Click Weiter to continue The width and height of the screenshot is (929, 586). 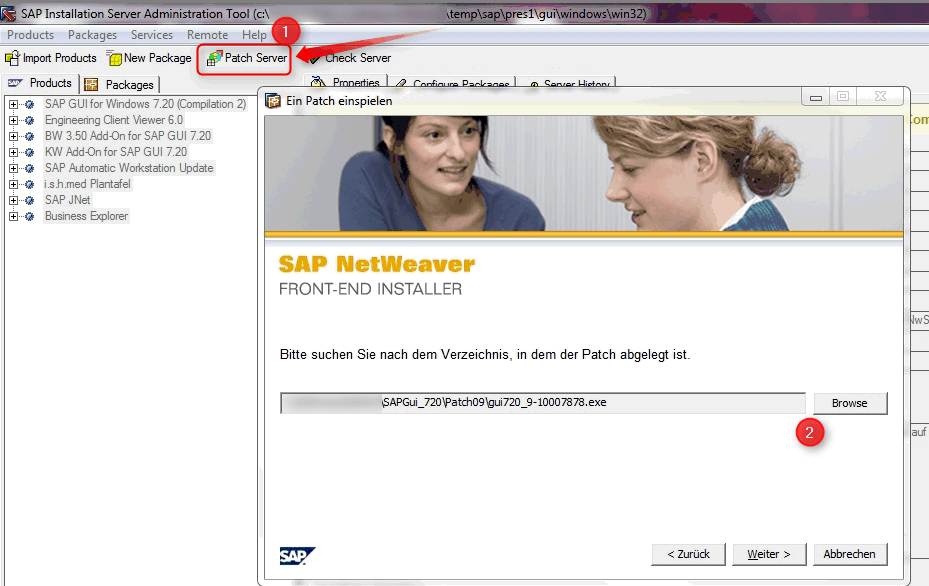769,555
